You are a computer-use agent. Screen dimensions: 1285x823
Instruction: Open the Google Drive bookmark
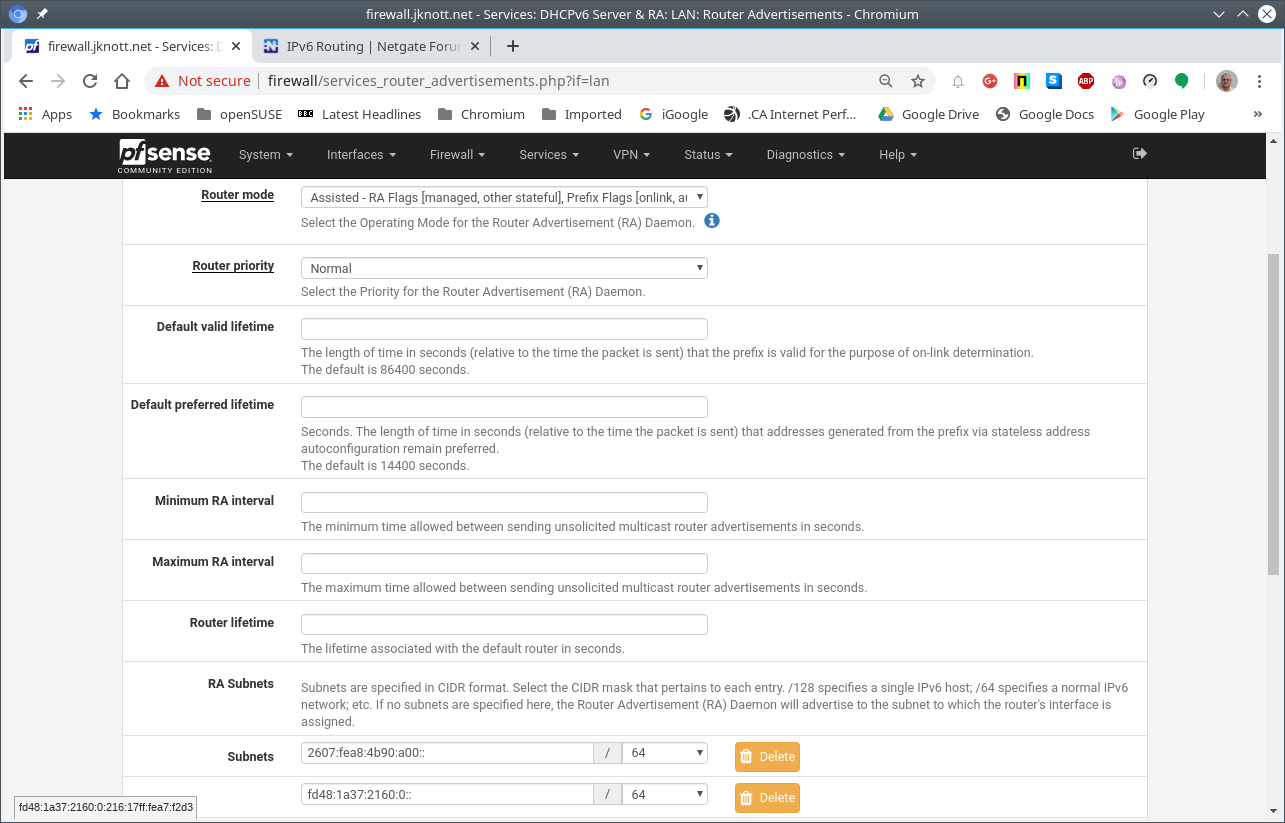click(929, 114)
